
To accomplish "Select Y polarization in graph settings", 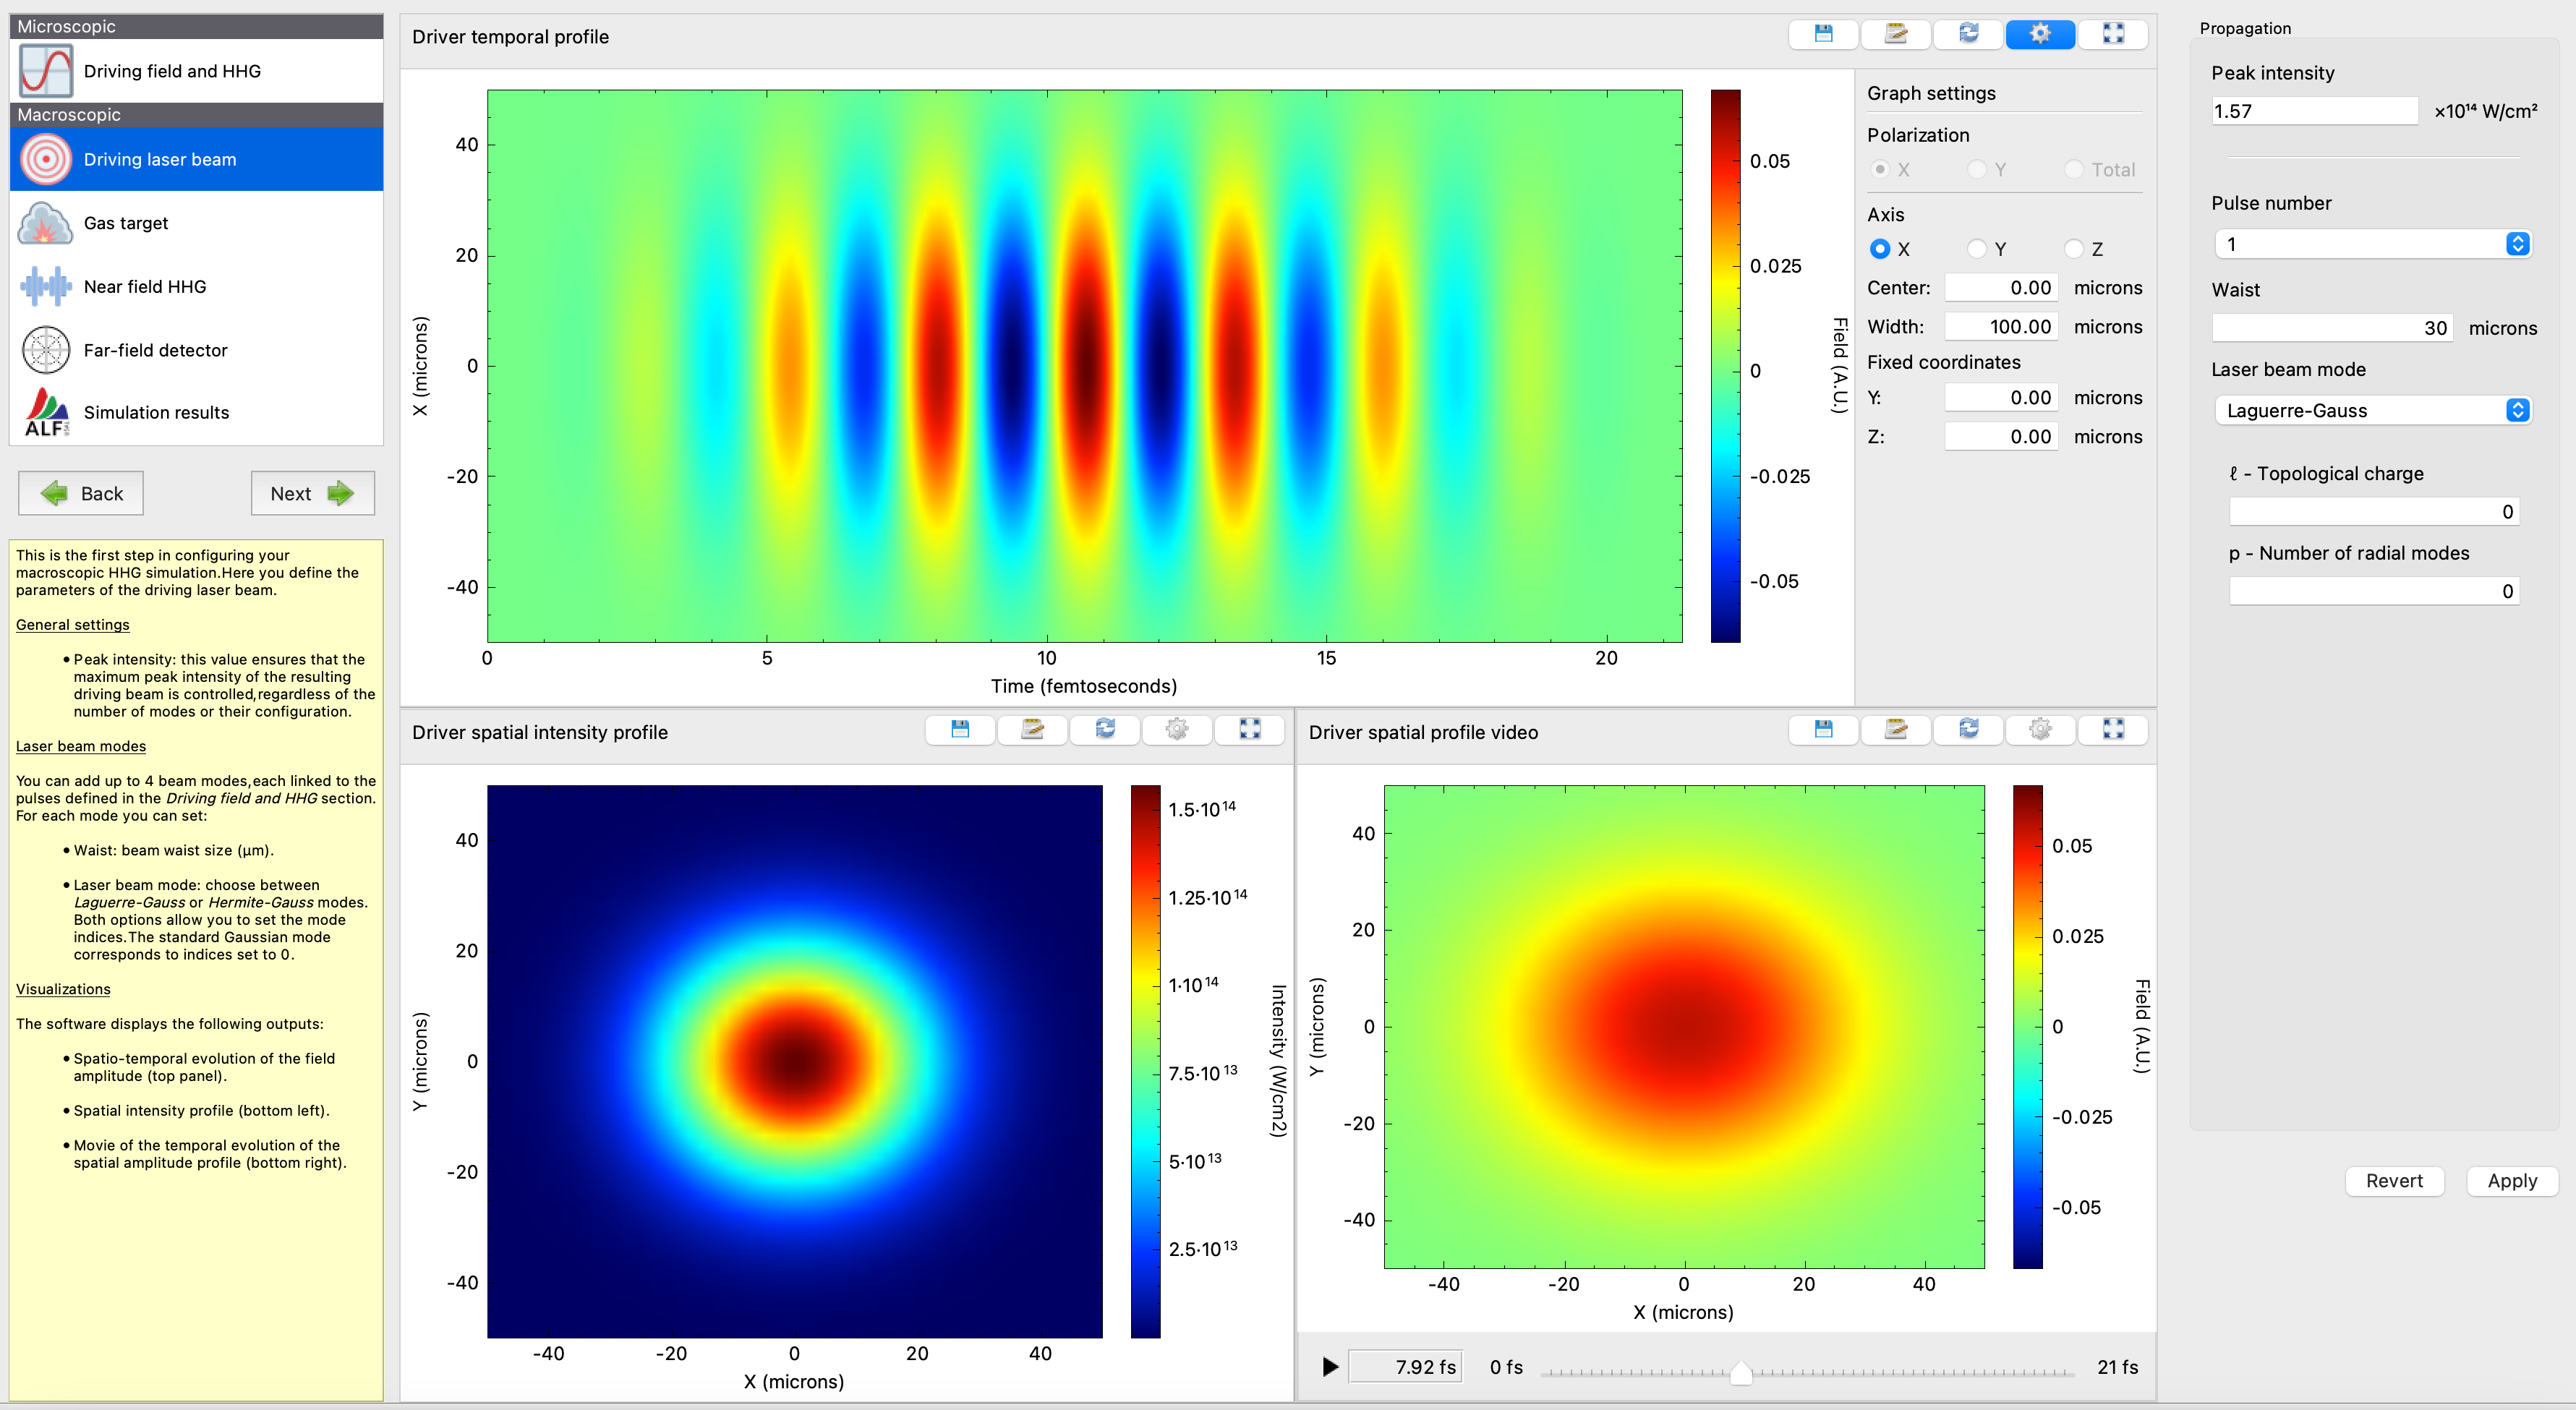I will point(1977,169).
